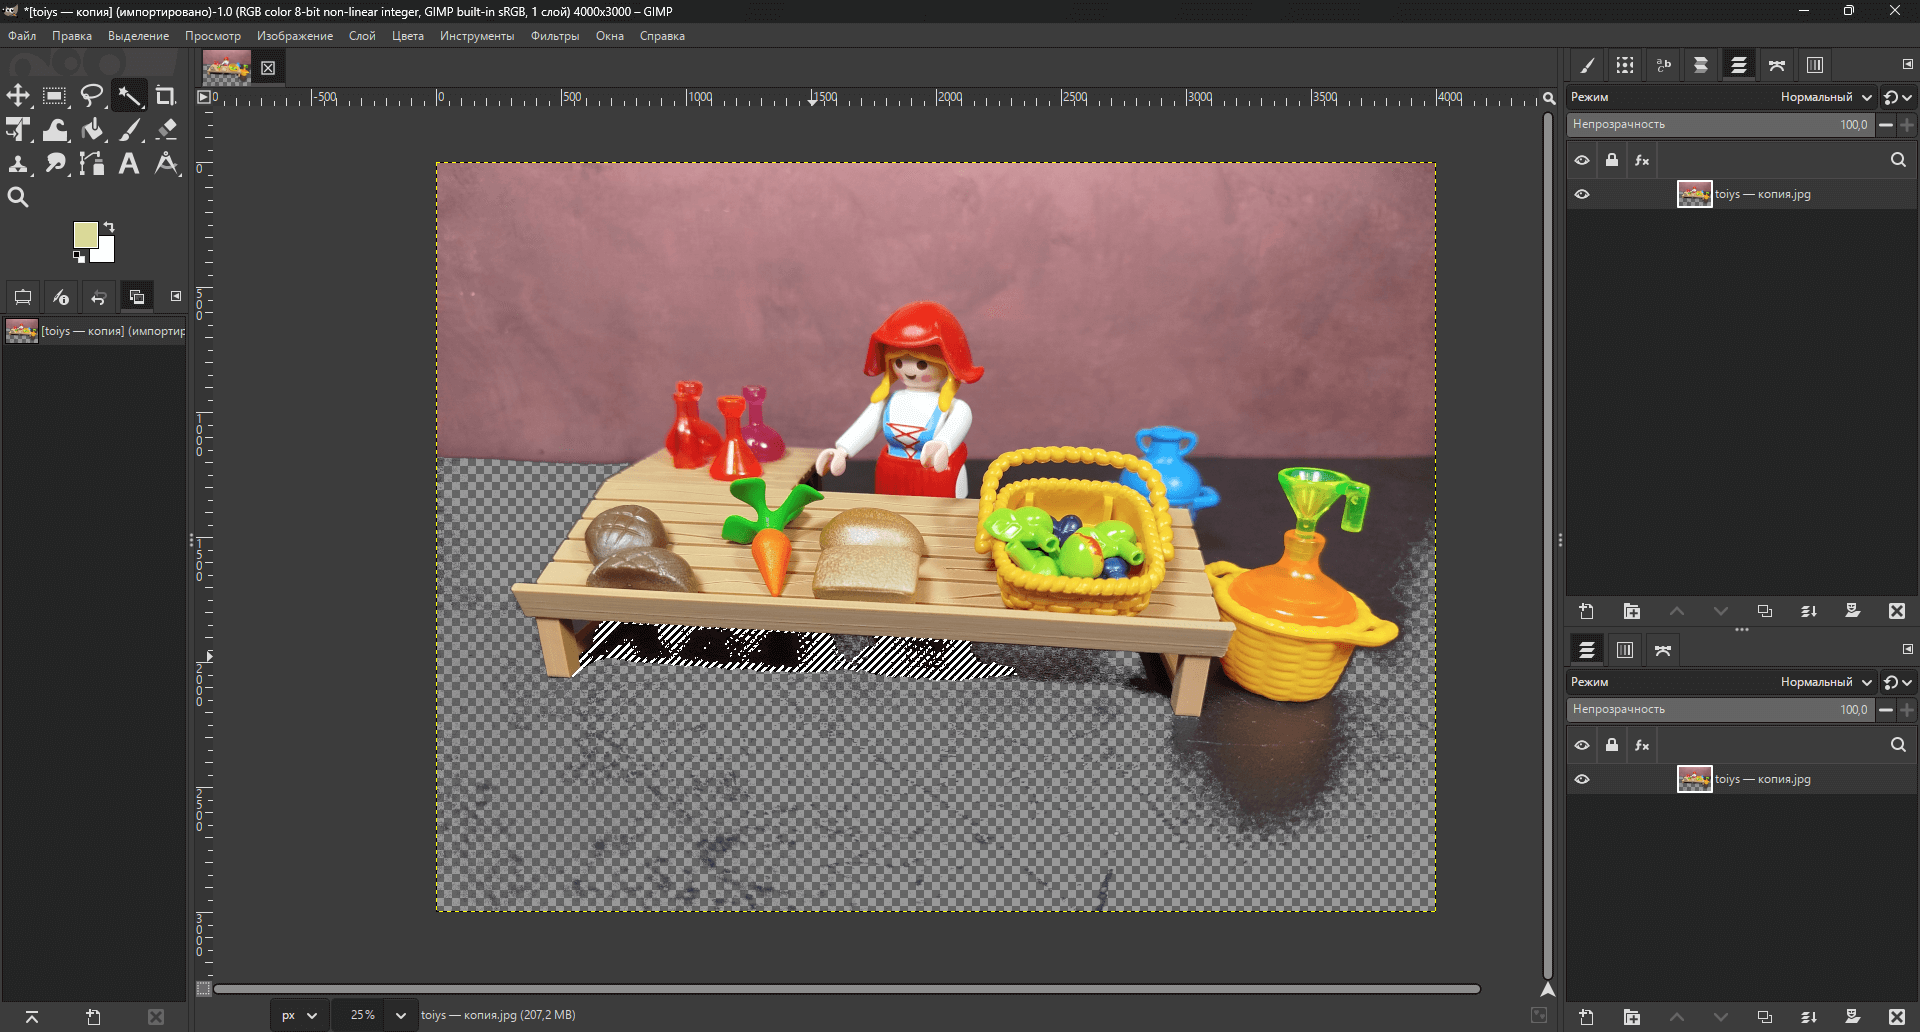The image size is (1920, 1032).
Task: Select the Paintbrush tool in toolbox
Action: pyautogui.click(x=129, y=130)
